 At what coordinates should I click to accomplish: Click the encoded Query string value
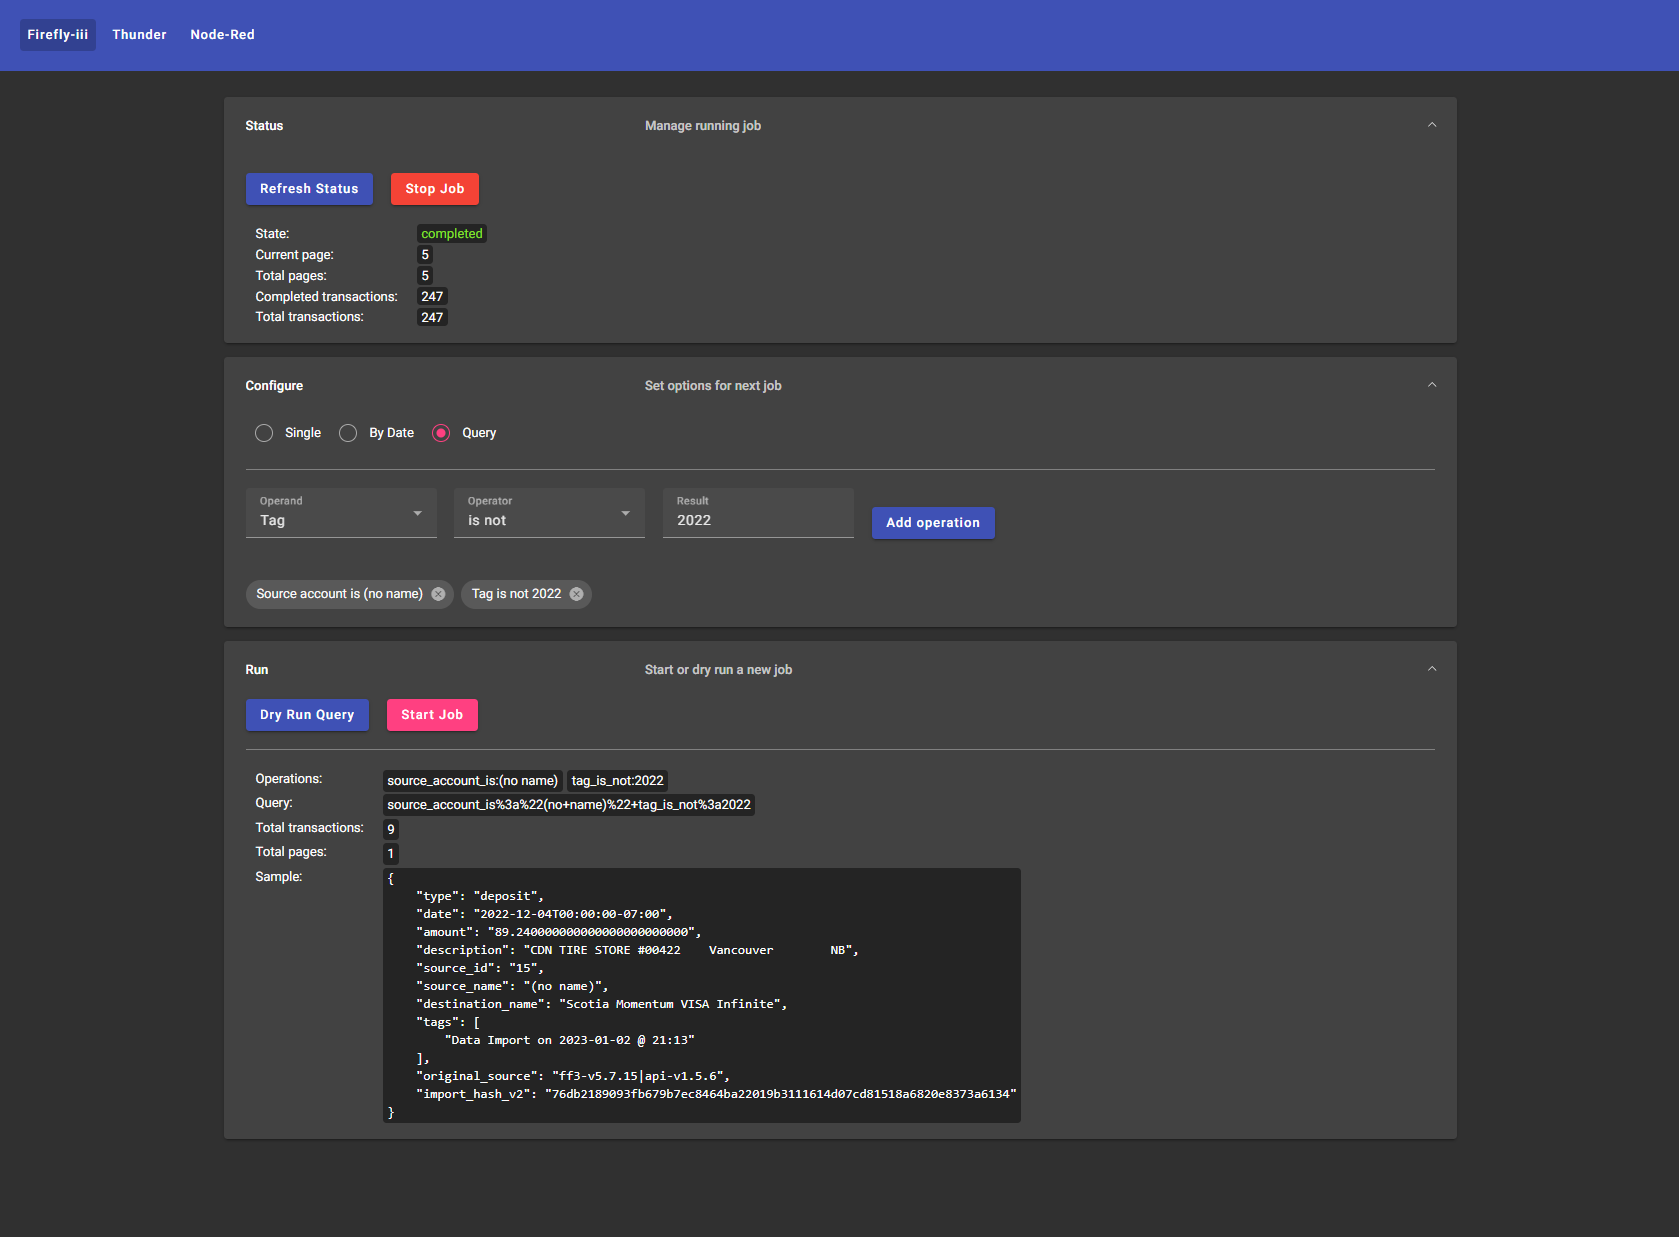pos(569,805)
